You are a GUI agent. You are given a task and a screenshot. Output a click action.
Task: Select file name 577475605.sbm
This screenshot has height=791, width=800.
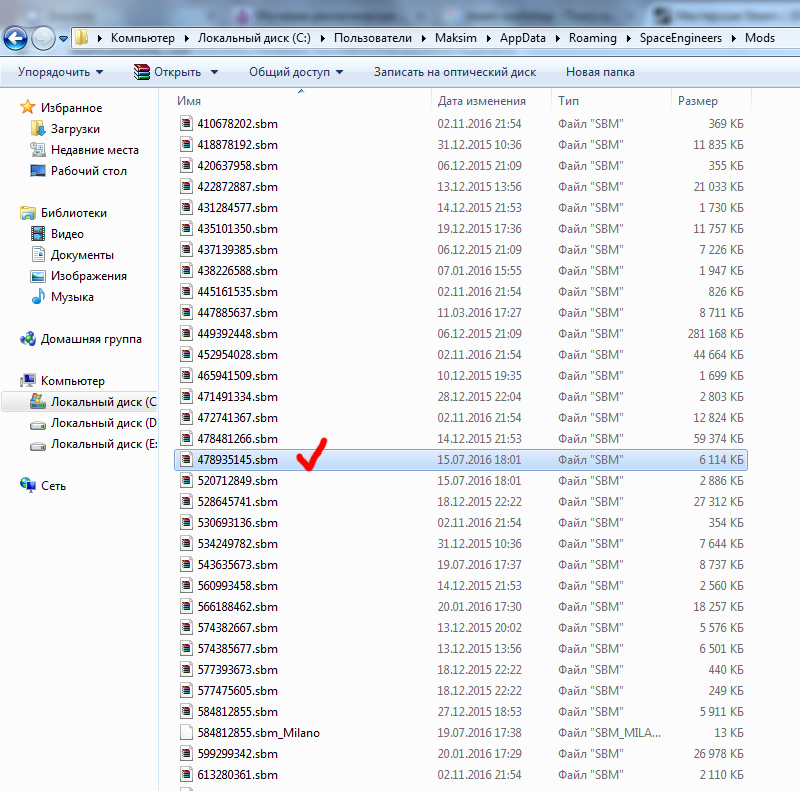click(x=238, y=690)
